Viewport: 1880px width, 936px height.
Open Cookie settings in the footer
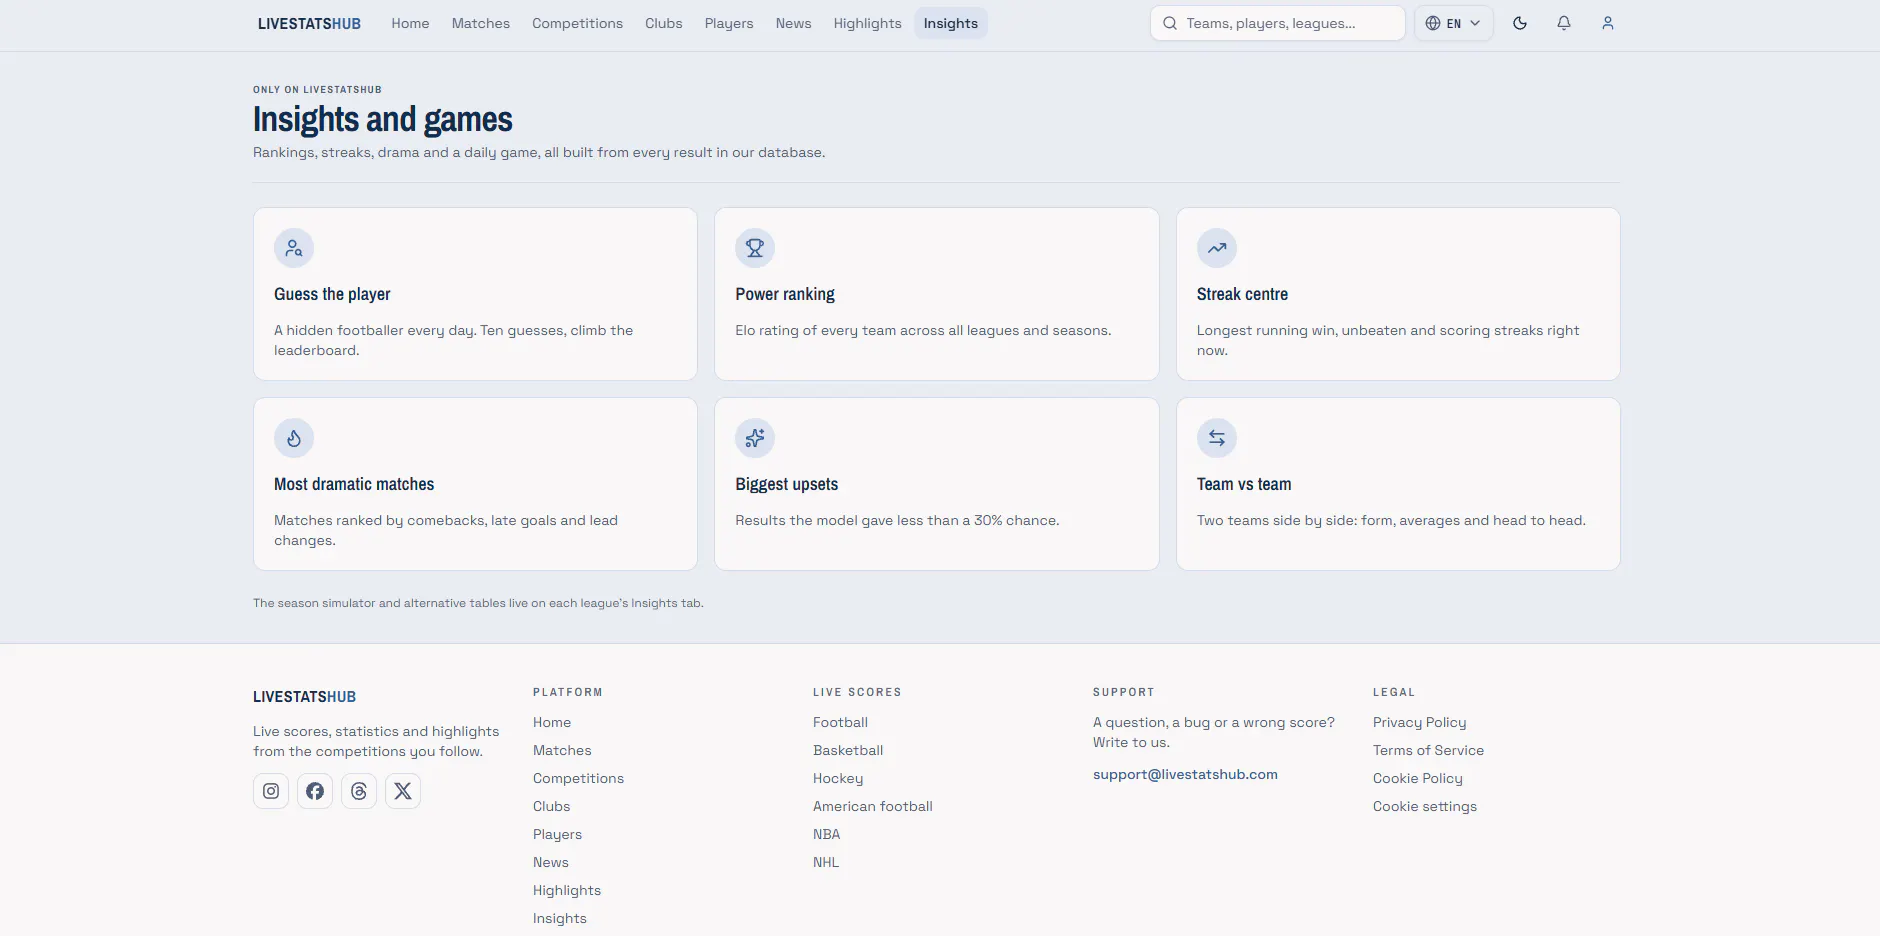point(1424,806)
